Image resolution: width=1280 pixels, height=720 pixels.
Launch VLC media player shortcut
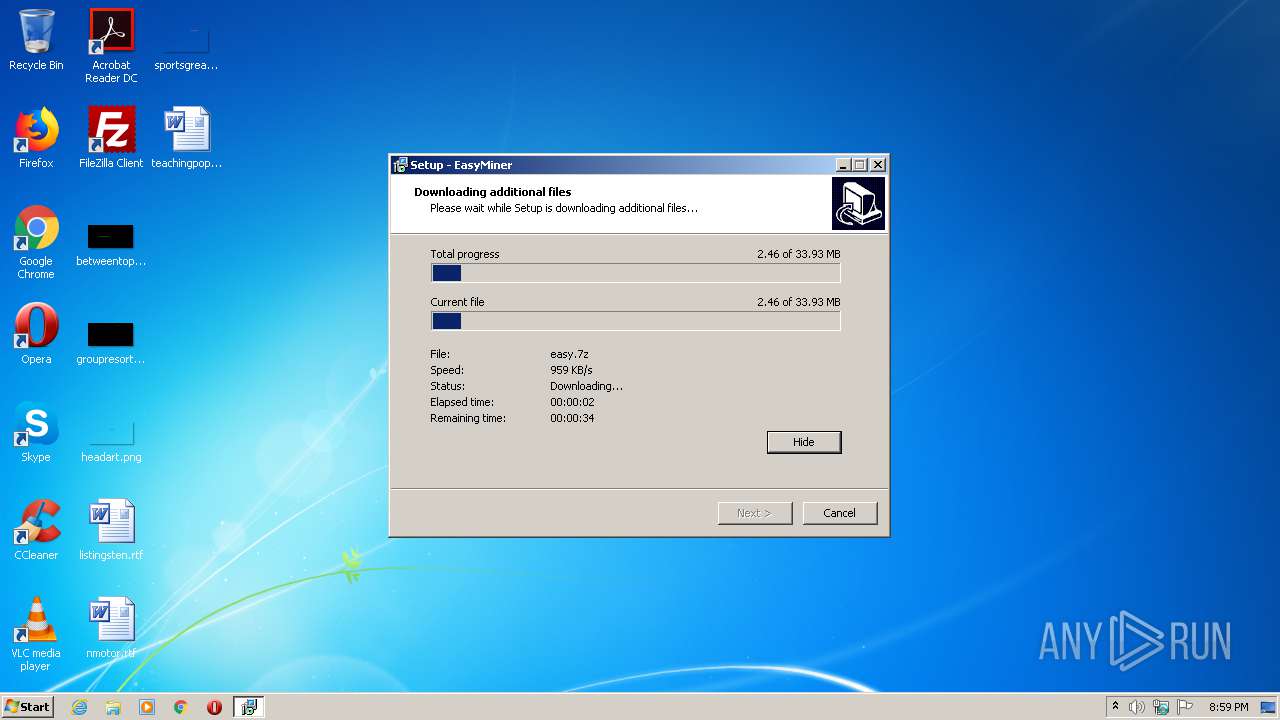[36, 634]
